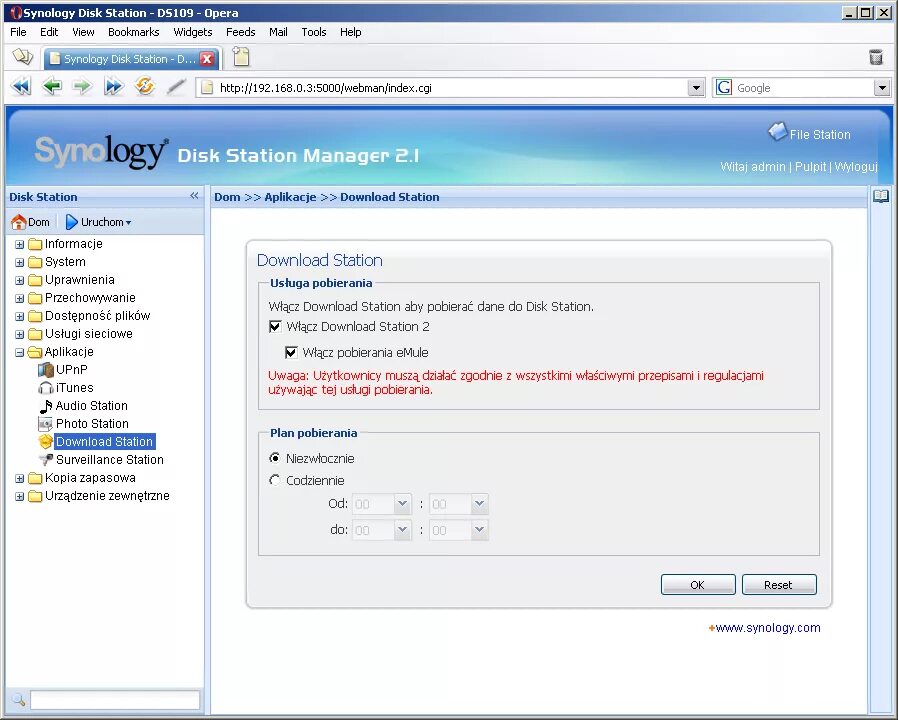
Task: Open the UPnP application item
Action: [63, 369]
